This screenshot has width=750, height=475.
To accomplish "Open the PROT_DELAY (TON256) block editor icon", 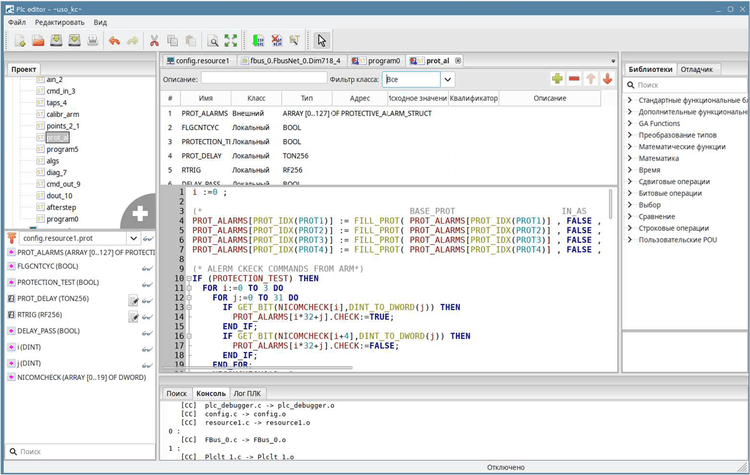I will click(133, 300).
